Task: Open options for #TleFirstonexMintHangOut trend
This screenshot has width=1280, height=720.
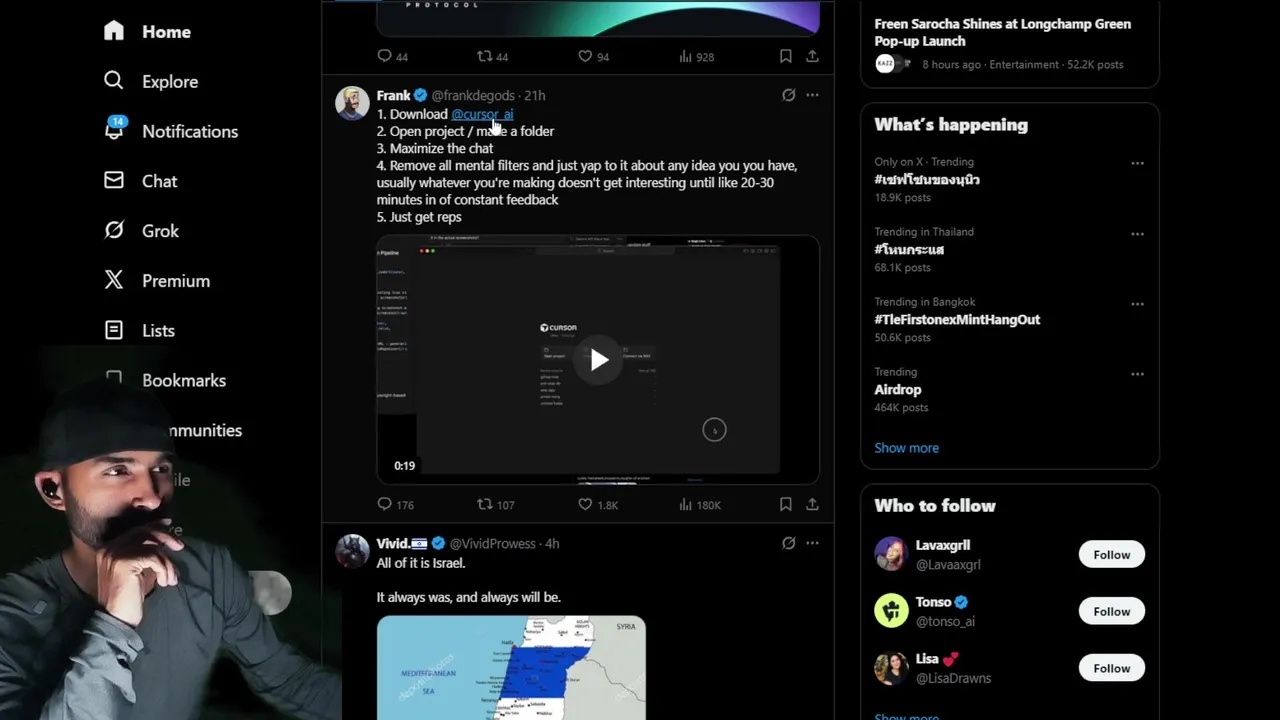Action: (1137, 304)
